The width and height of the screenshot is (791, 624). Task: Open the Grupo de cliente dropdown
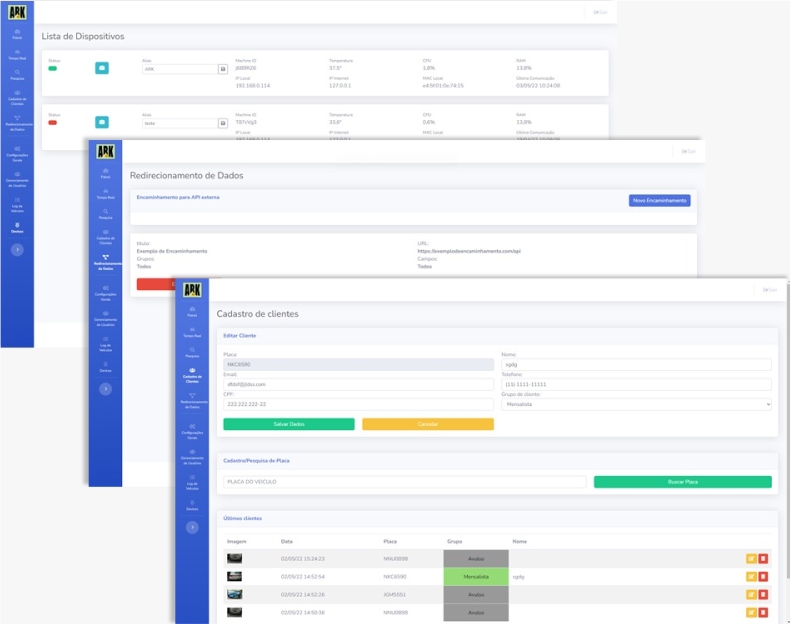(x=636, y=404)
